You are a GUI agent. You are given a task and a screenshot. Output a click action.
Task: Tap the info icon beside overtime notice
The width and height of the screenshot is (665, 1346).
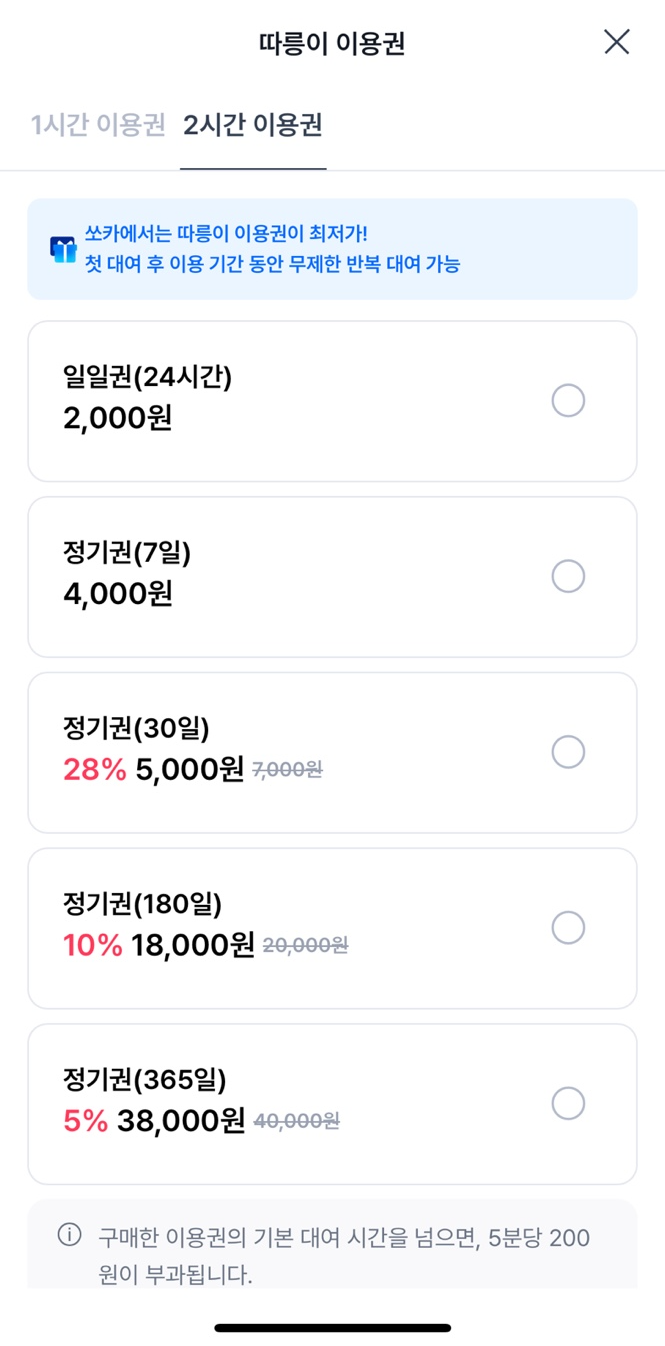point(69,1235)
